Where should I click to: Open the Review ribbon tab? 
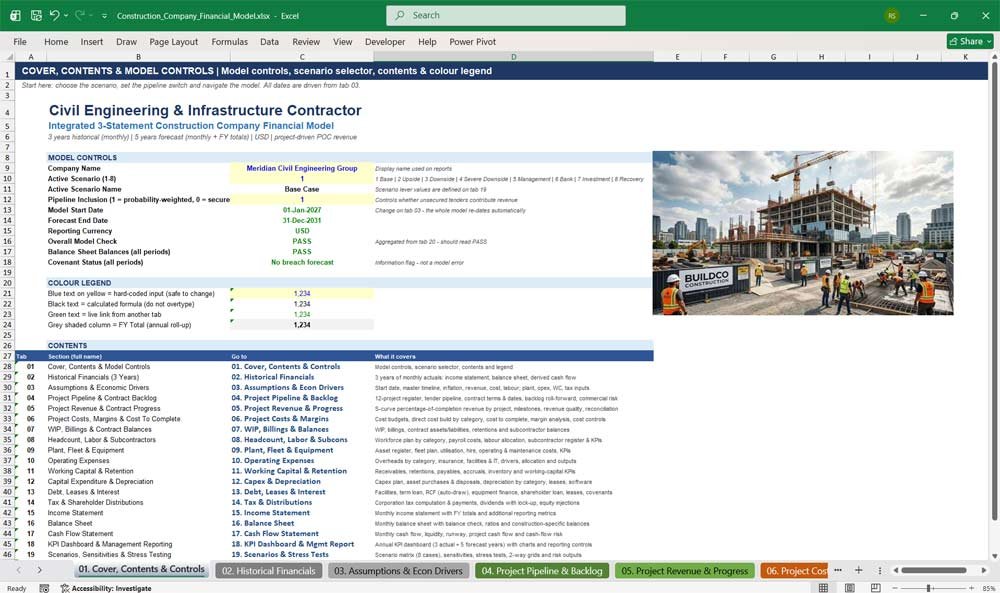[x=306, y=41]
